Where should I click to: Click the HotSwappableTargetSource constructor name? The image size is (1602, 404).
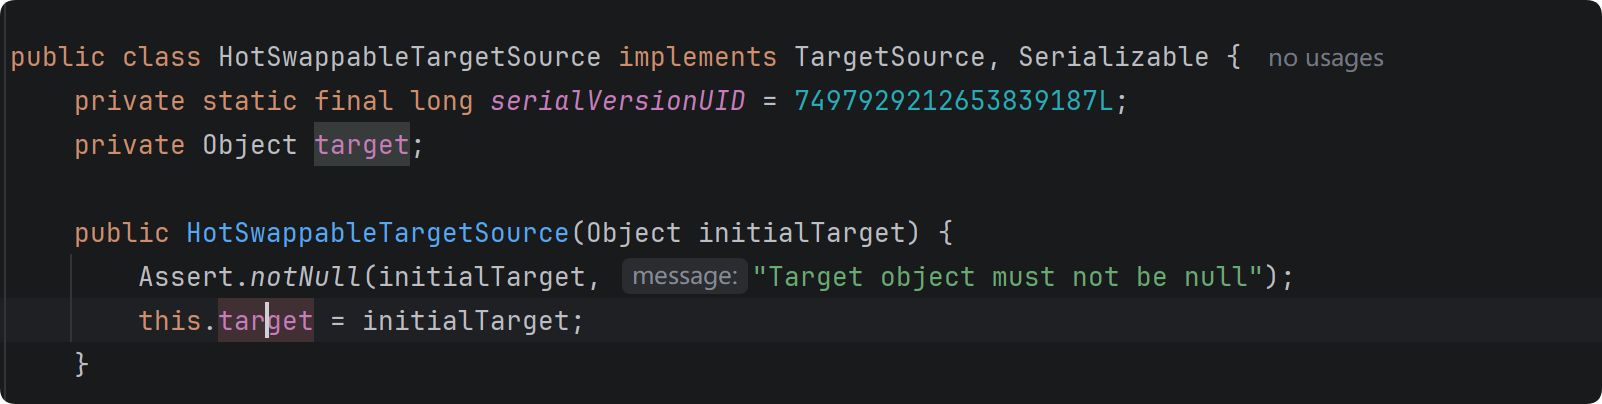pyautogui.click(x=378, y=233)
